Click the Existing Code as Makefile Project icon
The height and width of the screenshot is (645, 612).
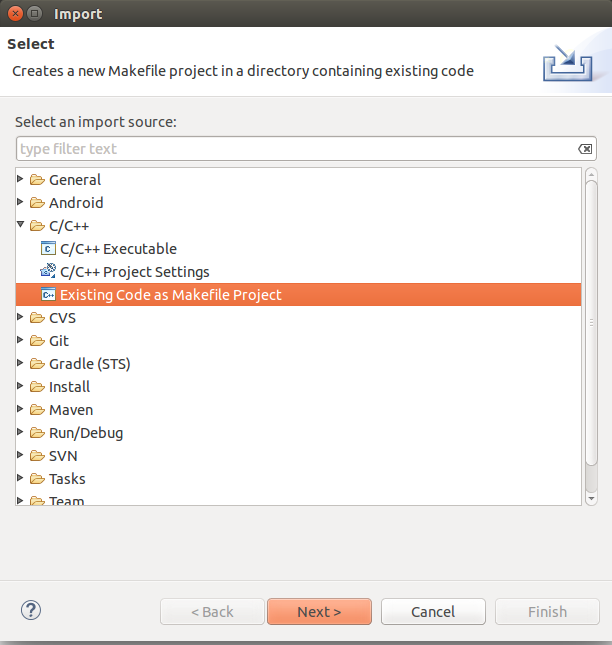coord(48,295)
